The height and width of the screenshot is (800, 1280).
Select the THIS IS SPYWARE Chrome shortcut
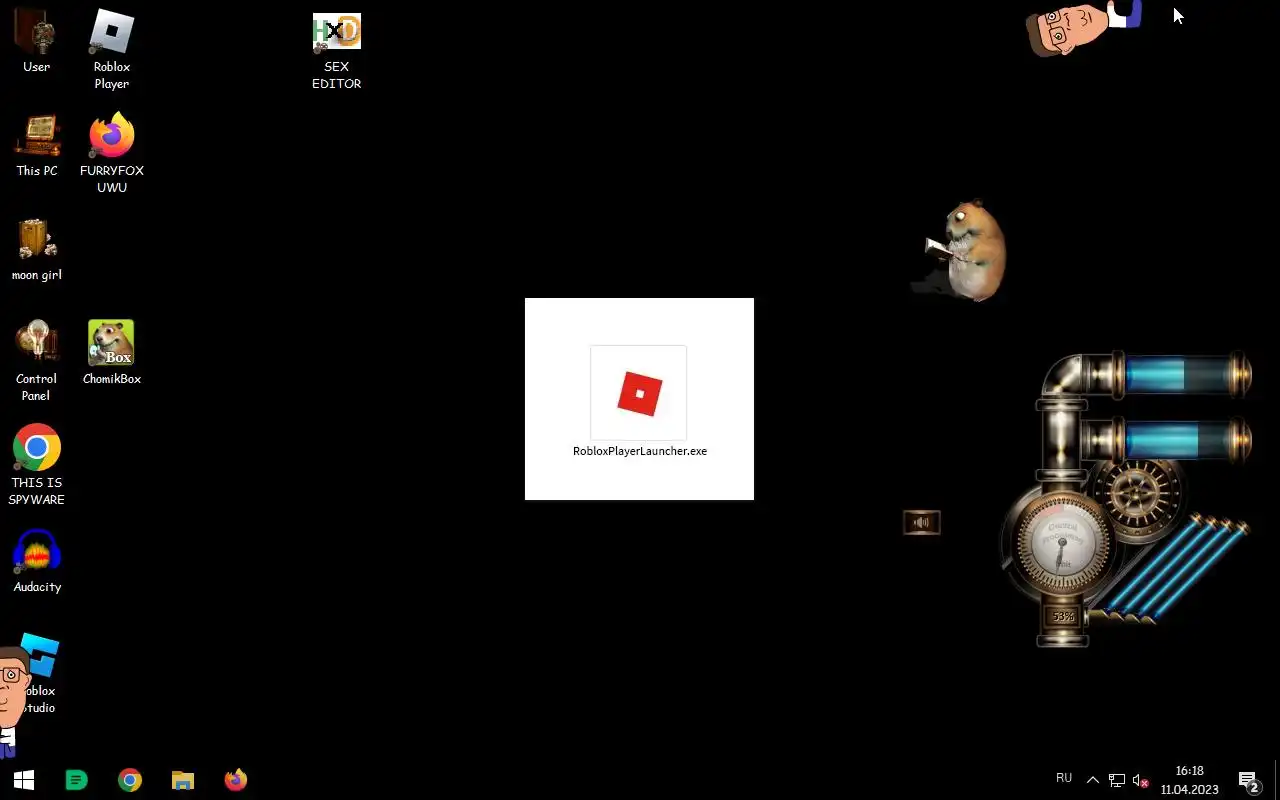pos(37,465)
